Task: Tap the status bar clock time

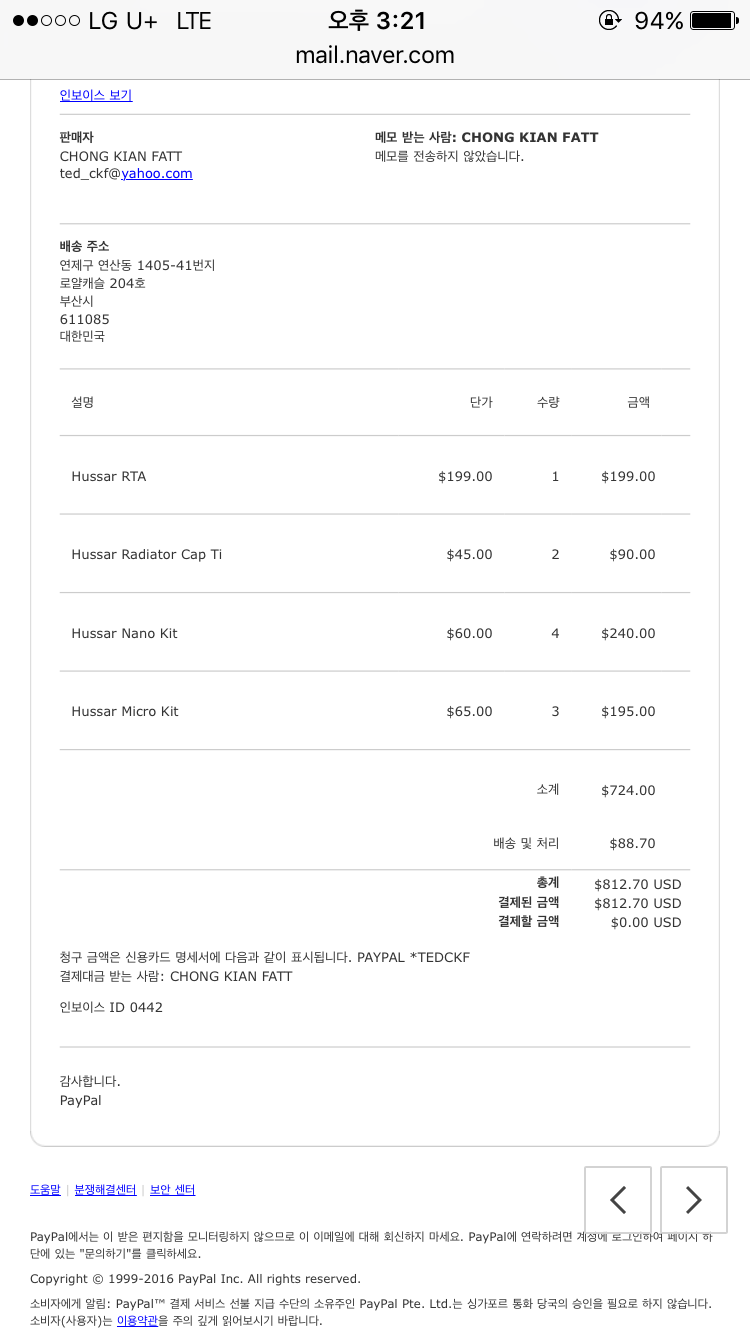Action: (x=376, y=21)
